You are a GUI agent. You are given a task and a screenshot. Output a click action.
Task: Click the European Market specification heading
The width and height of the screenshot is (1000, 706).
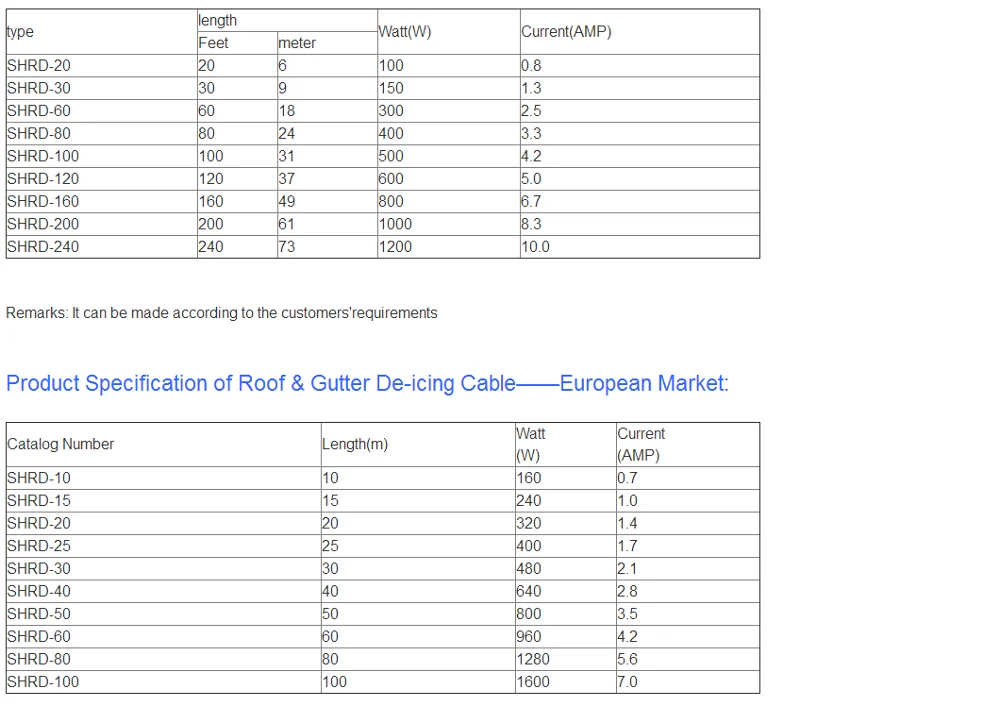point(367,384)
